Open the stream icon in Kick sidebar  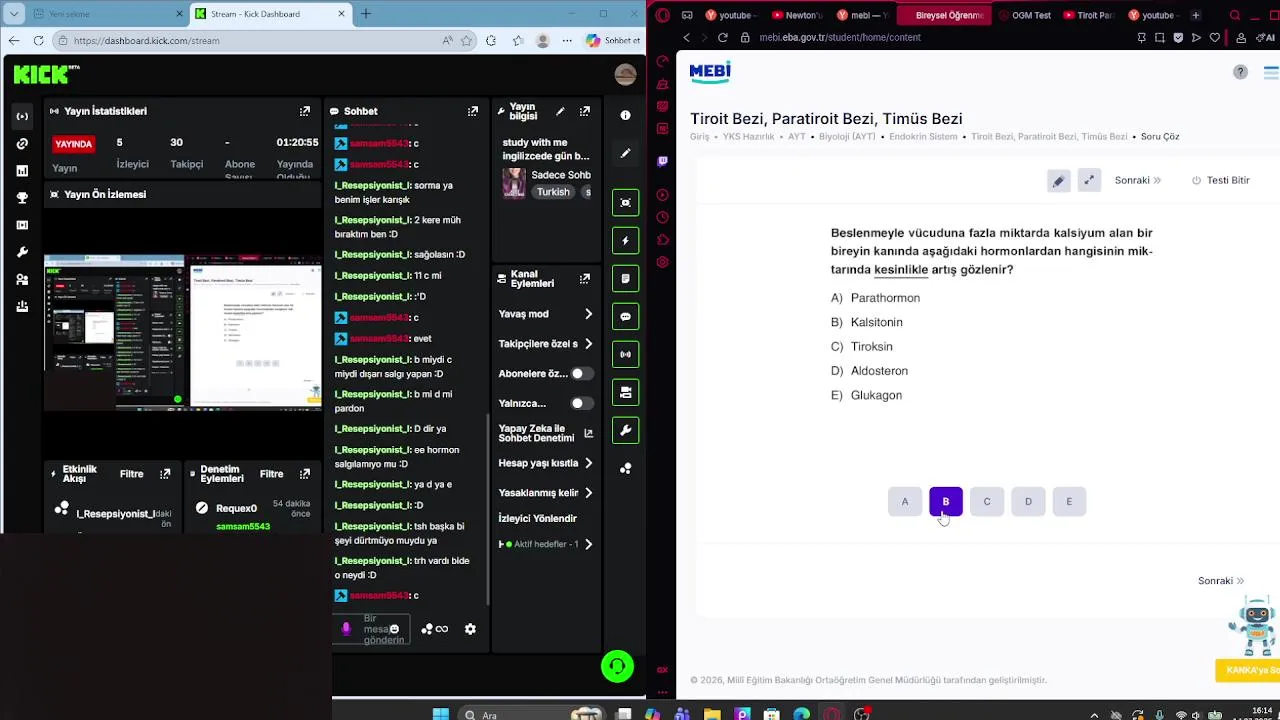(x=22, y=116)
